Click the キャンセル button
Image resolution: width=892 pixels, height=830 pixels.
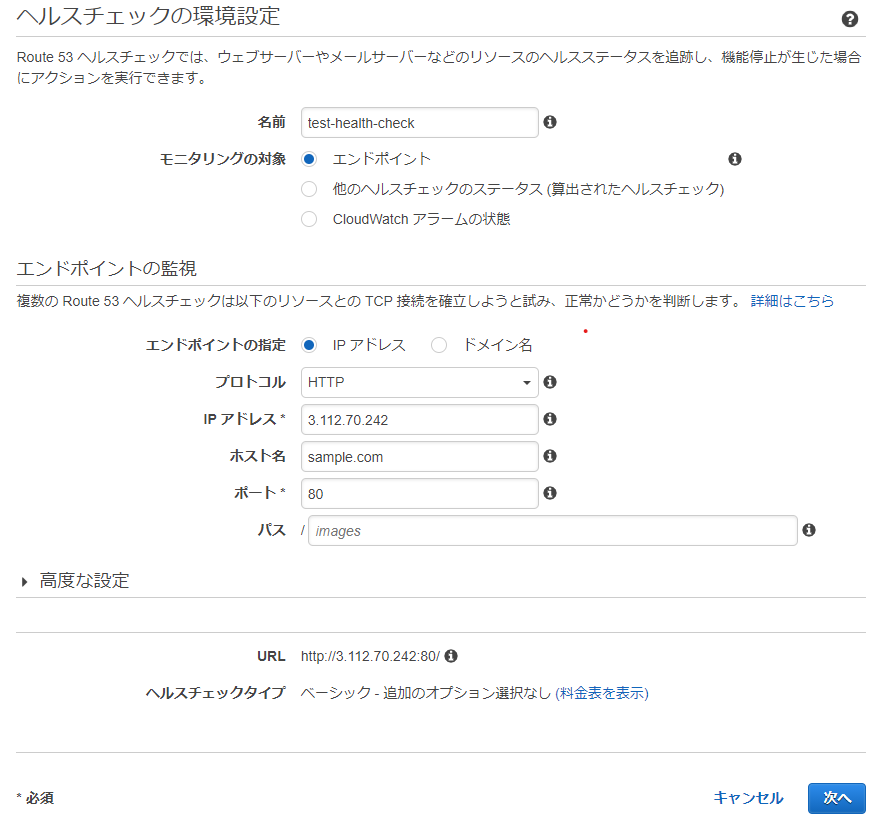click(748, 797)
